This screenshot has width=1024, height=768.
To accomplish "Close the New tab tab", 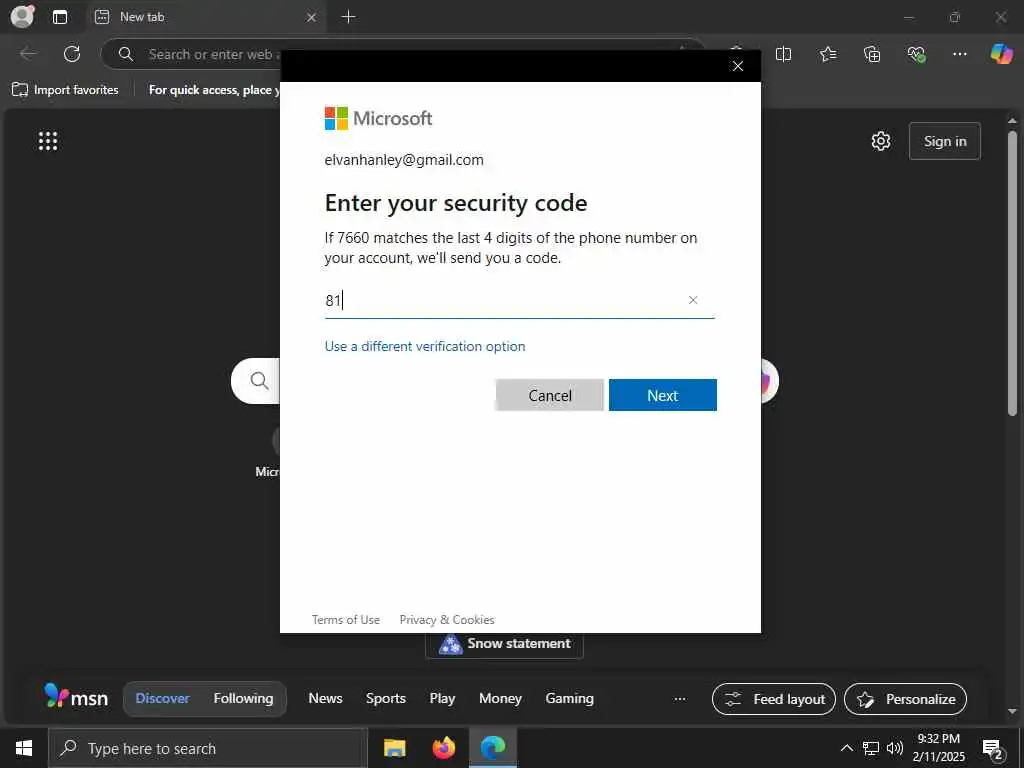I will [312, 18].
